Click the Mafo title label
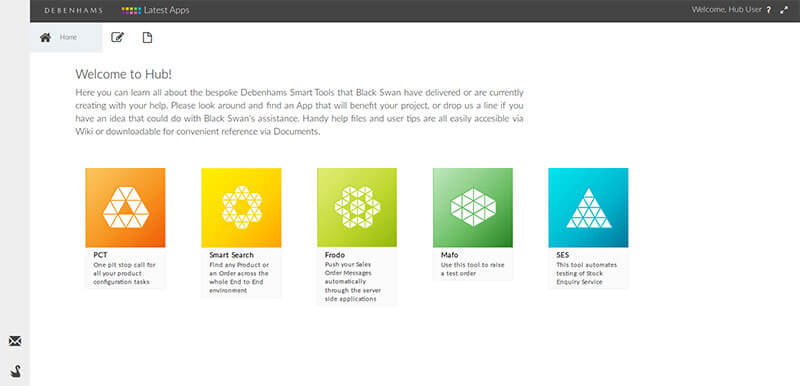The width and height of the screenshot is (800, 386). [449, 255]
